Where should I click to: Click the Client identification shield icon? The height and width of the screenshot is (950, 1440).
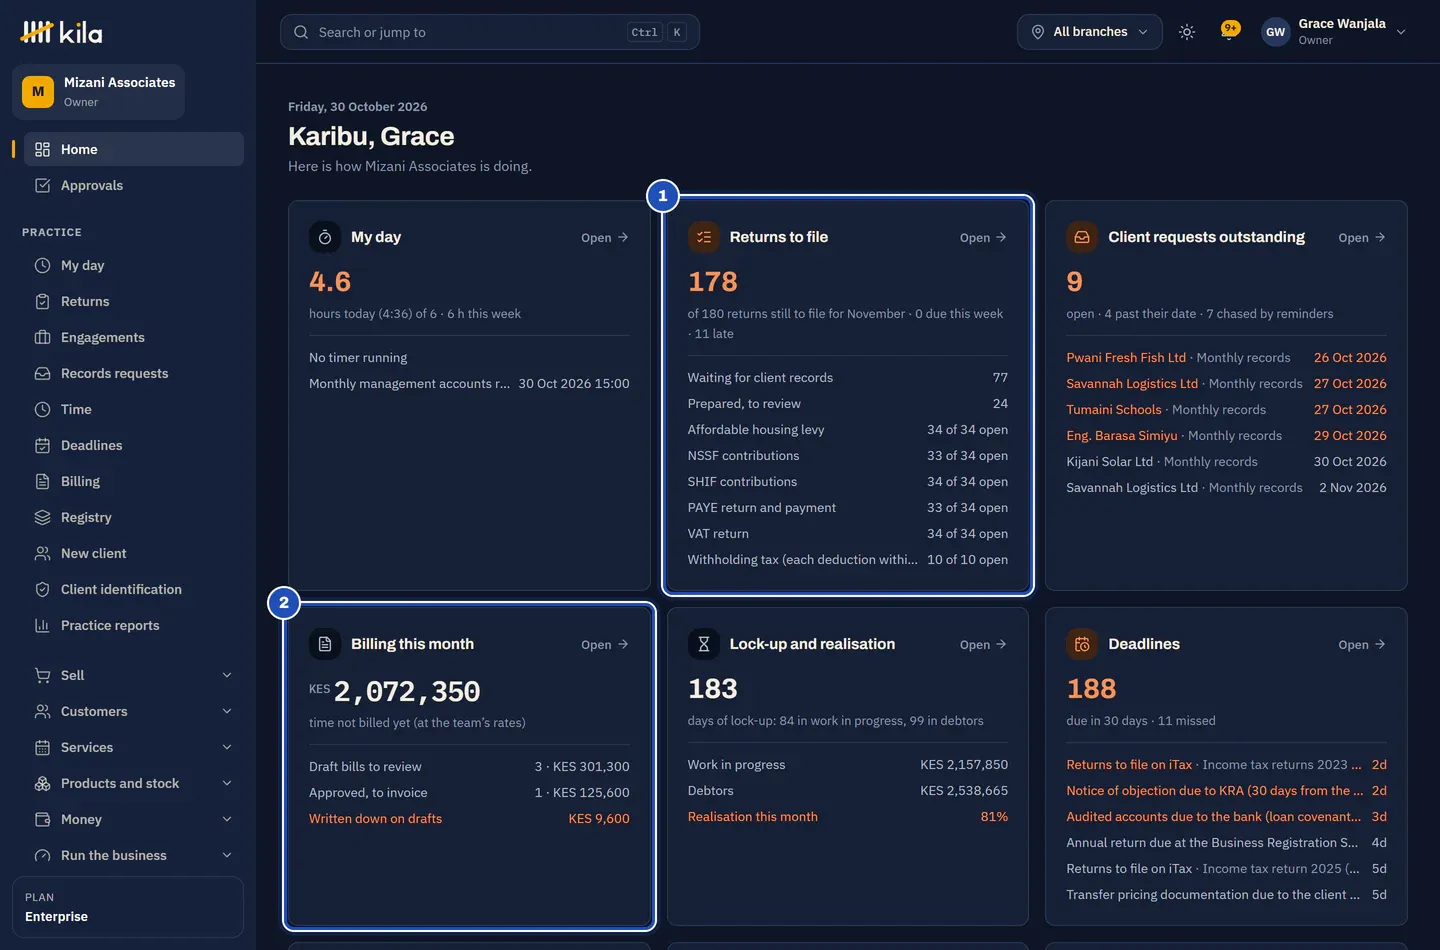(x=42, y=589)
